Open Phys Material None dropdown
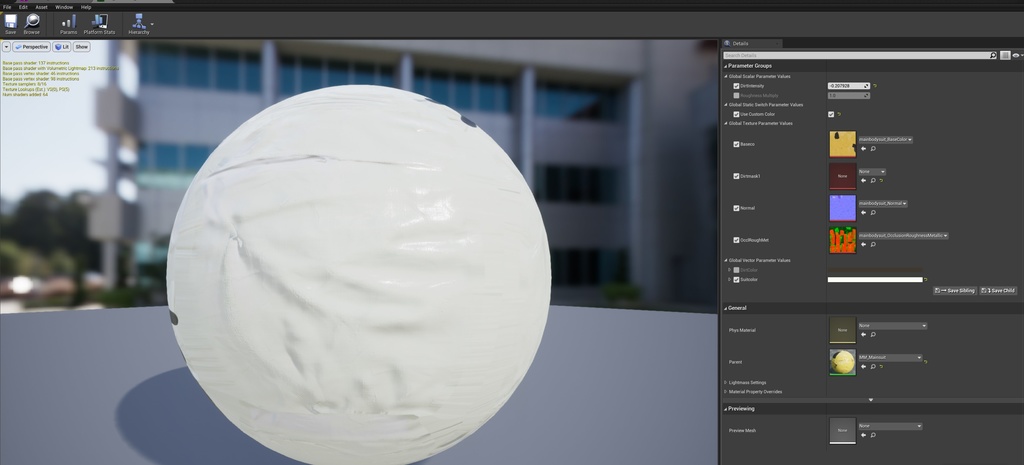This screenshot has height=465, width=1024. pos(893,325)
